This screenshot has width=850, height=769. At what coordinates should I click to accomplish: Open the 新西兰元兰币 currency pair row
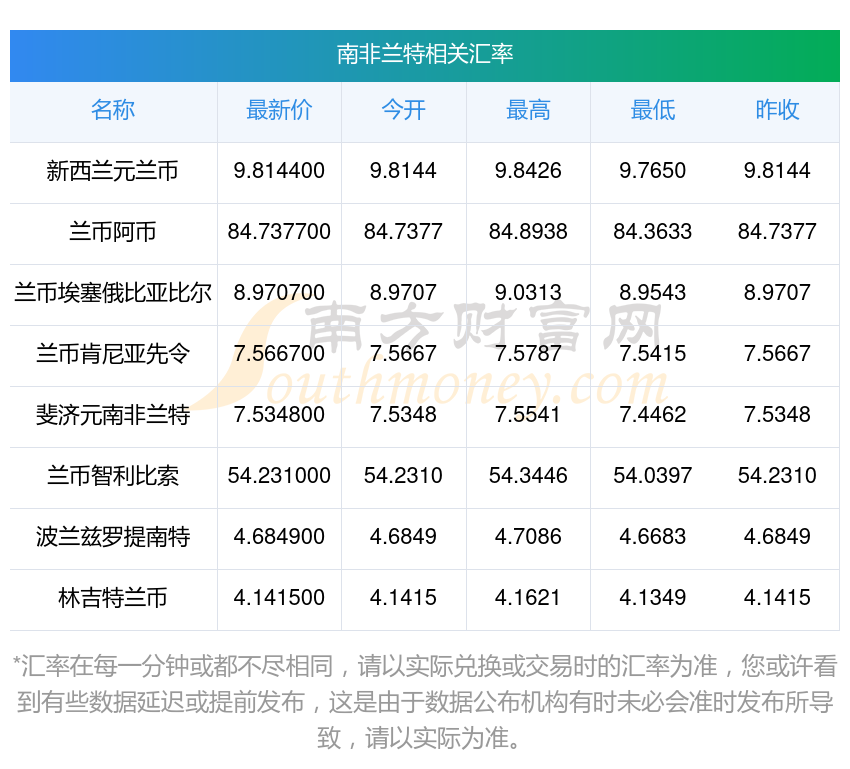pyautogui.click(x=113, y=171)
